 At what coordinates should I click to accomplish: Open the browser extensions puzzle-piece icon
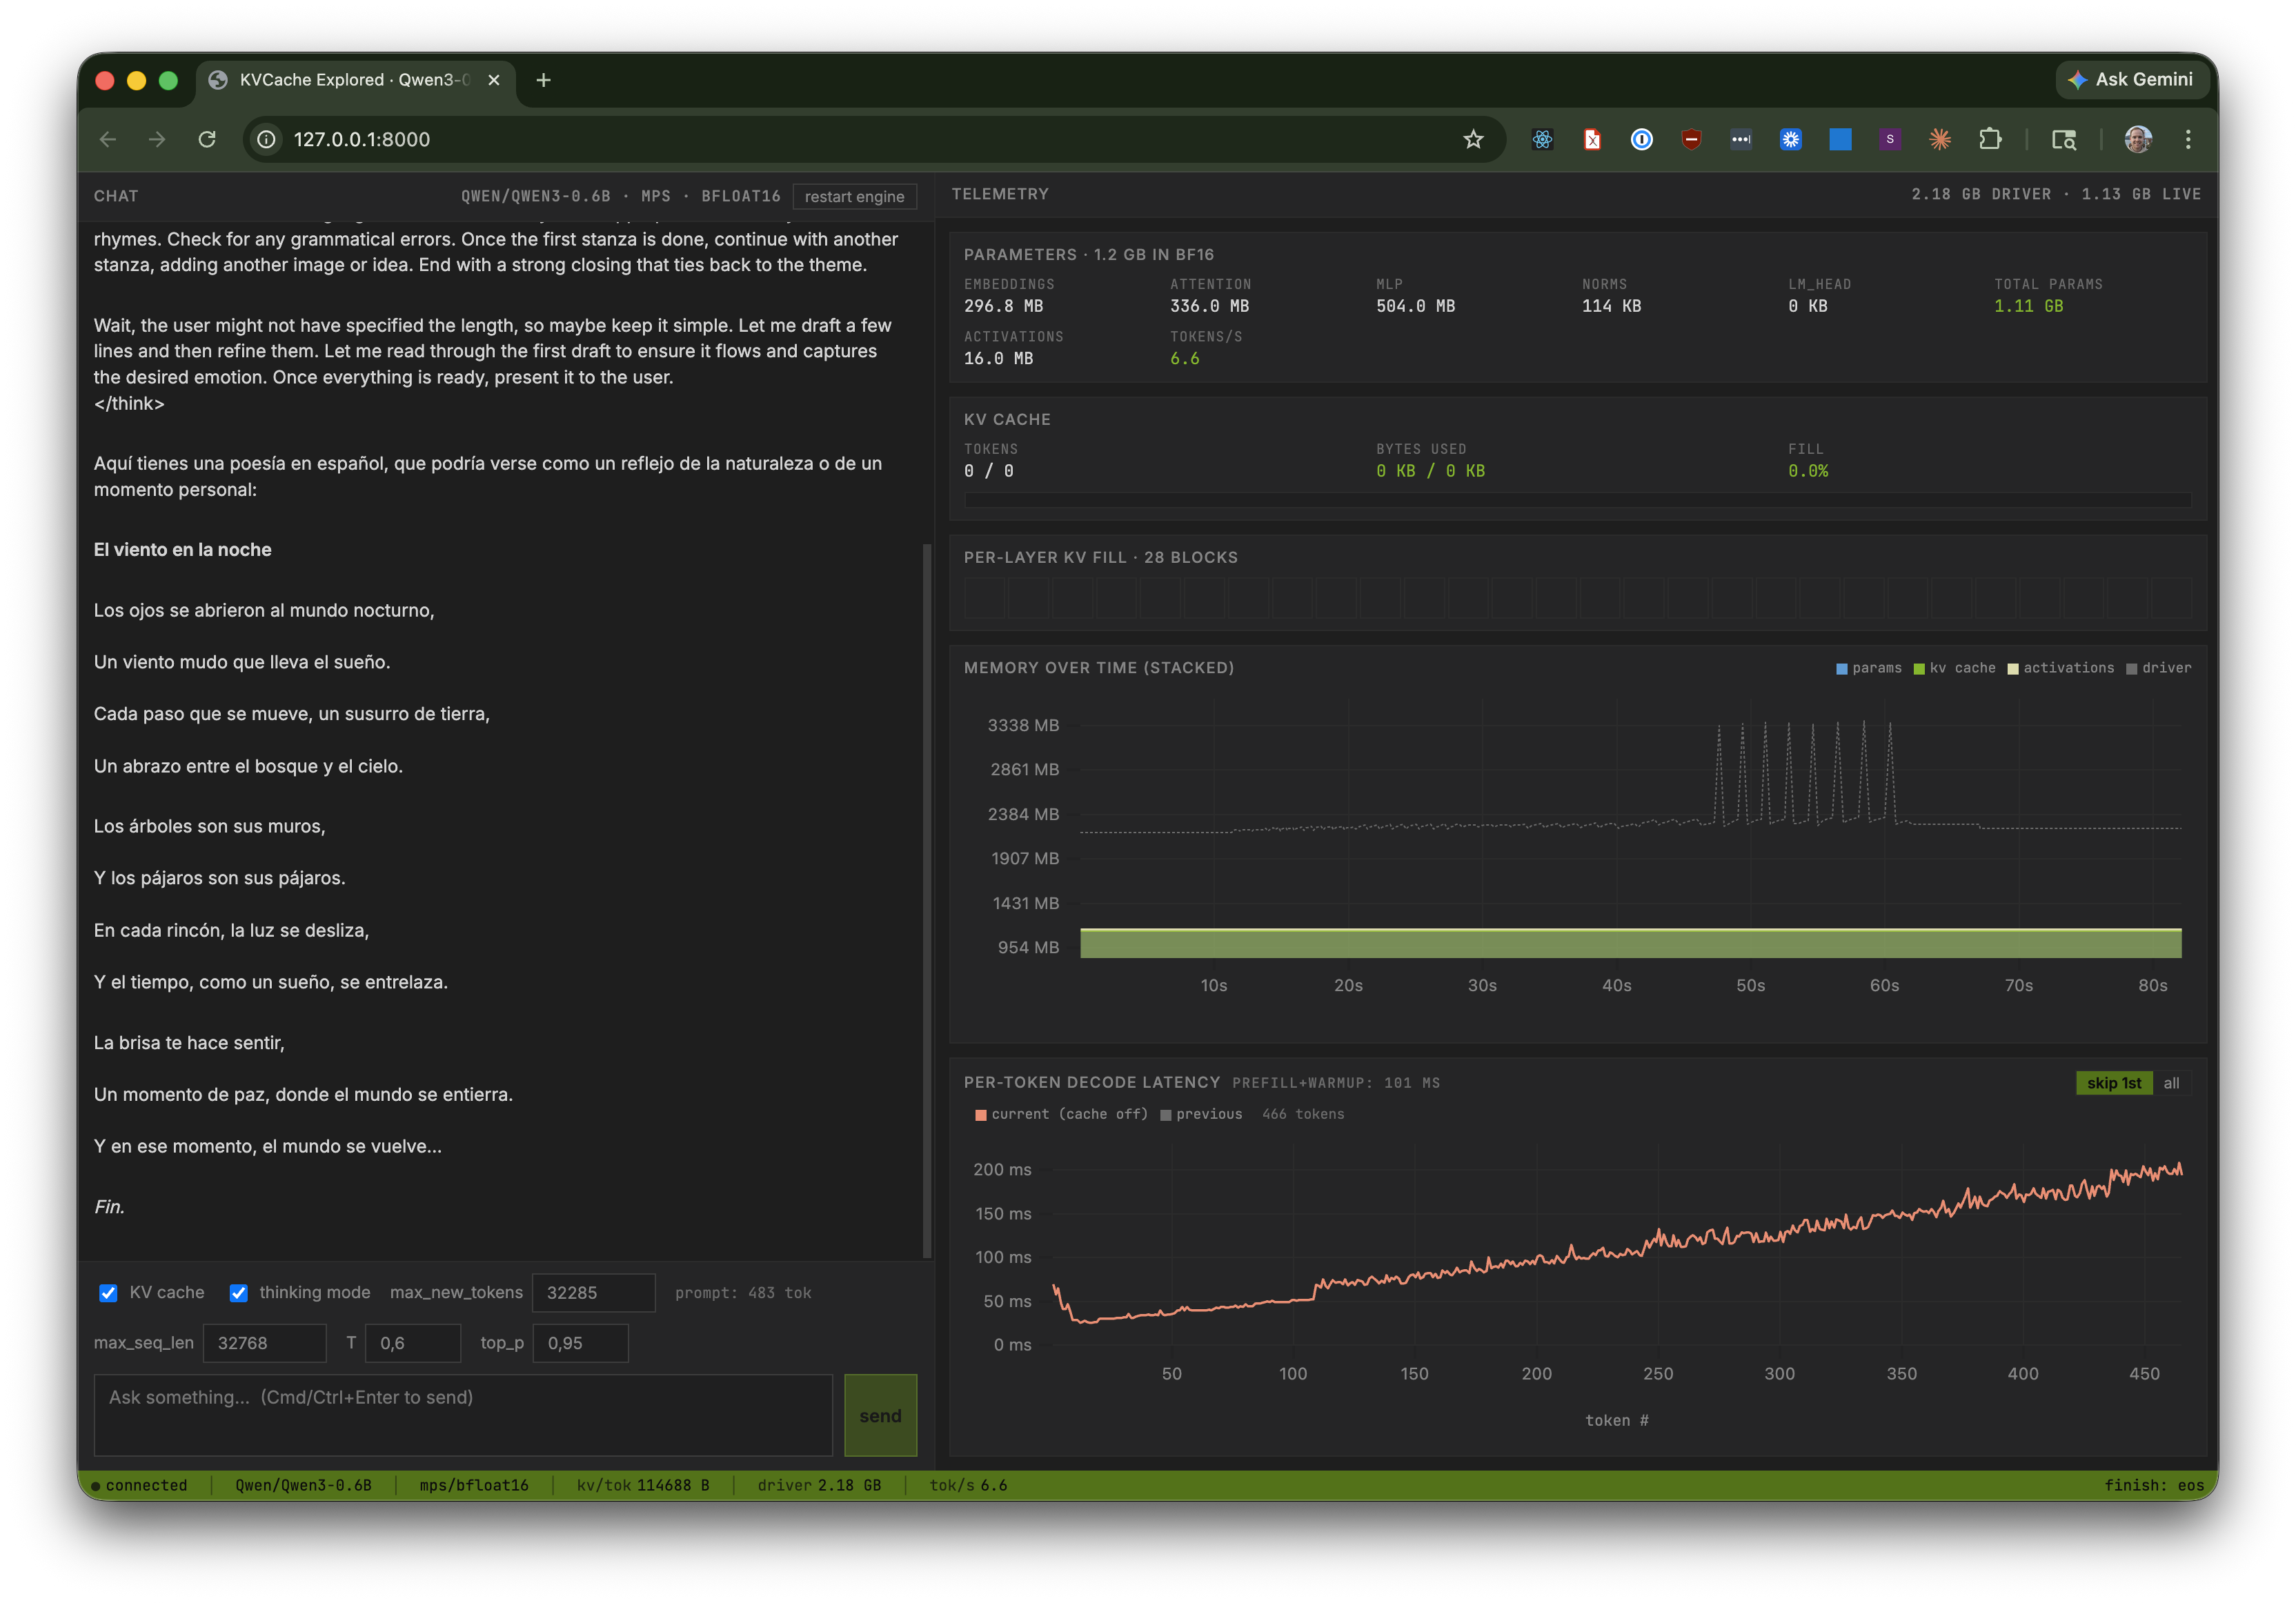(x=1990, y=139)
